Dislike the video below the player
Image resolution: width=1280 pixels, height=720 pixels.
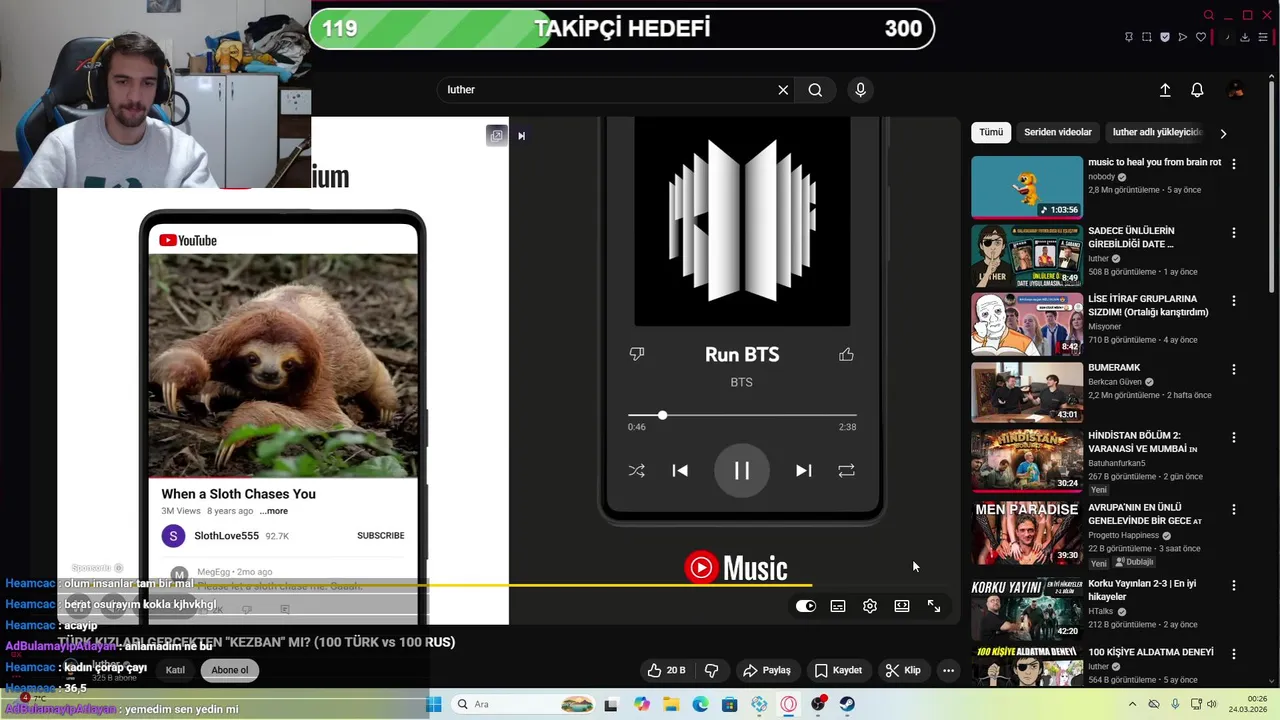click(712, 670)
